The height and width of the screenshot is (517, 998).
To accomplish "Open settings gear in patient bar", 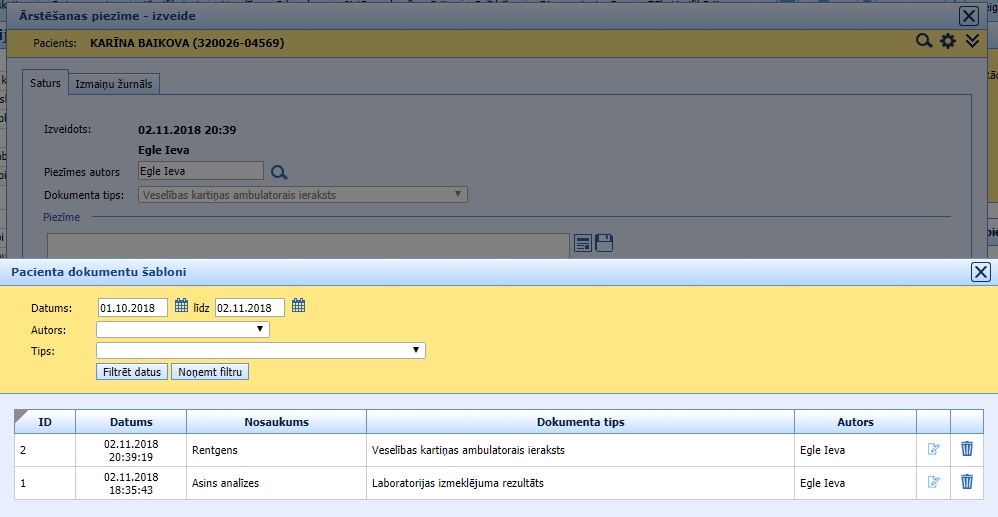I will point(948,42).
